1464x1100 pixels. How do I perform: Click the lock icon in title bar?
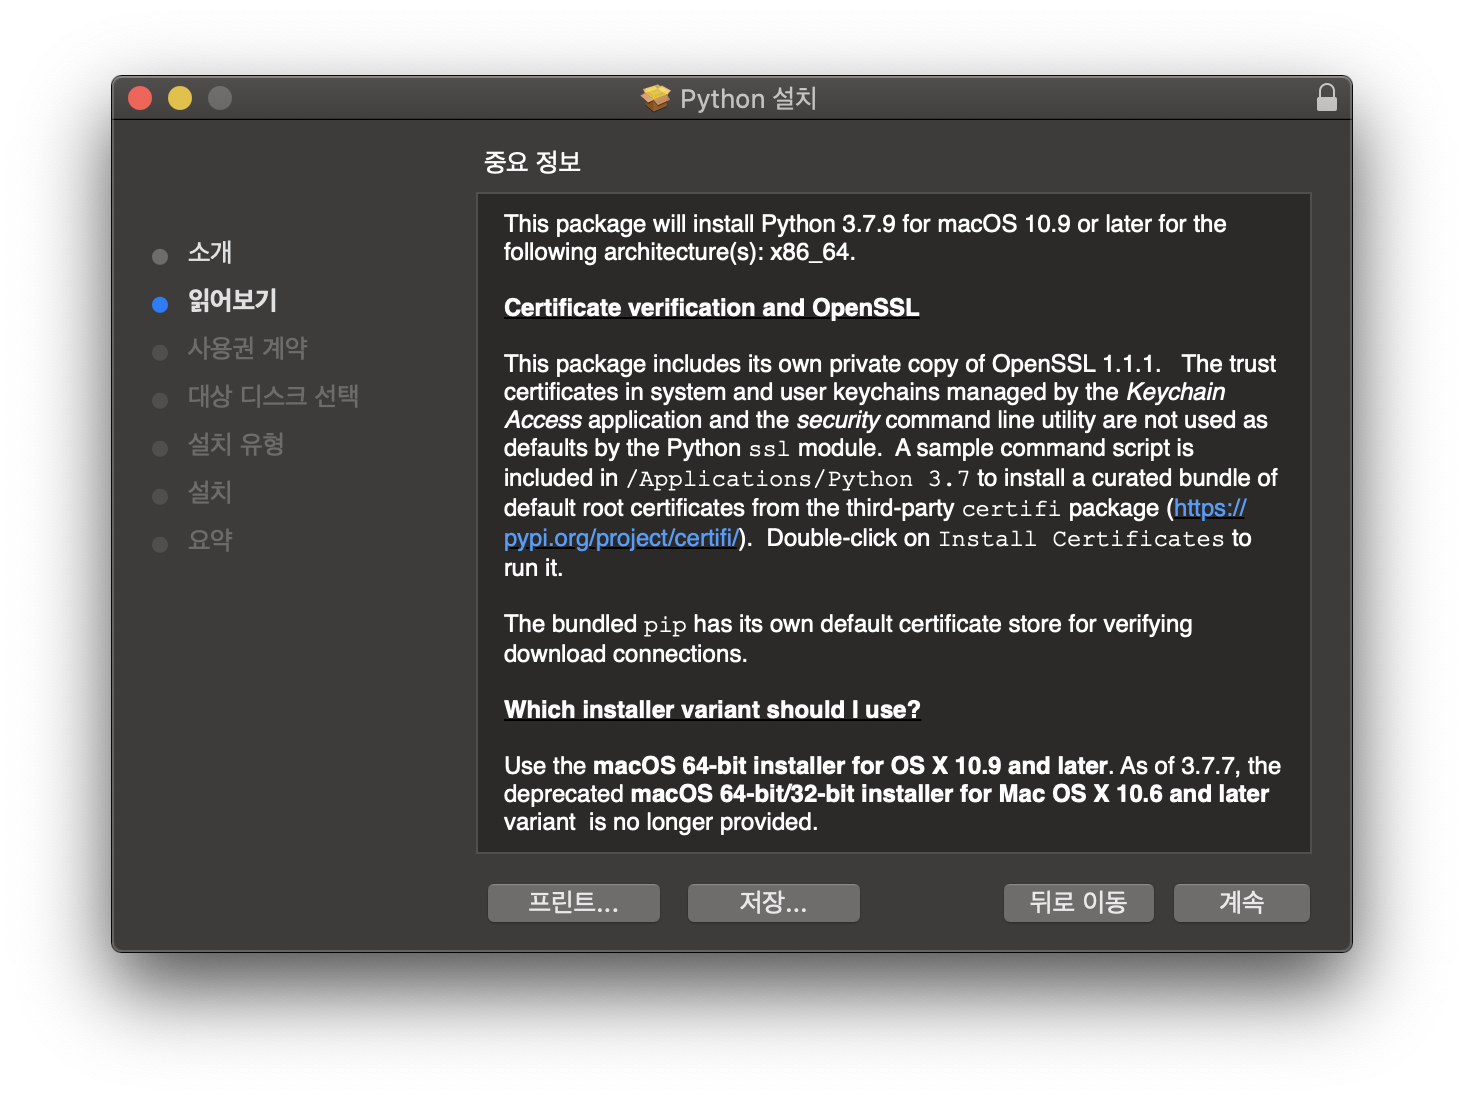(x=1326, y=98)
